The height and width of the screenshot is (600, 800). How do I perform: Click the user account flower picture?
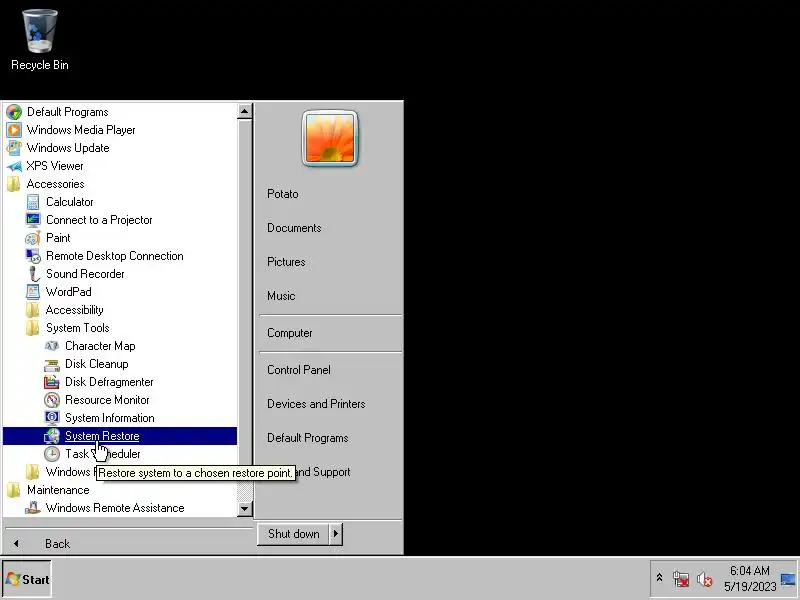click(330, 138)
